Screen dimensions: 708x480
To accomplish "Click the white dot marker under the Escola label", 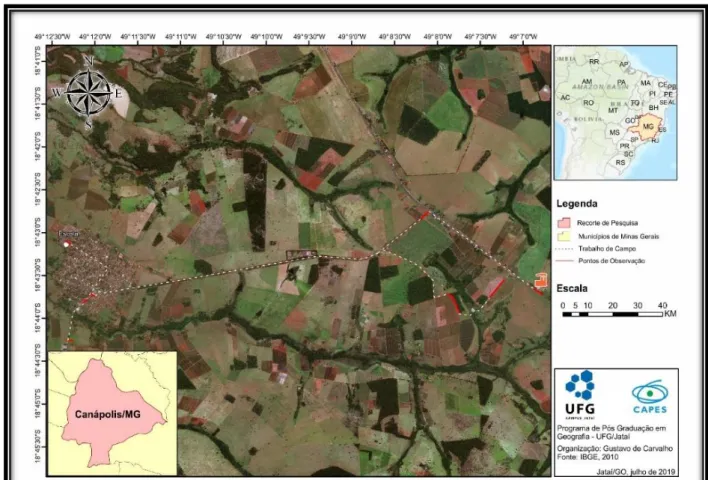I will (66, 244).
